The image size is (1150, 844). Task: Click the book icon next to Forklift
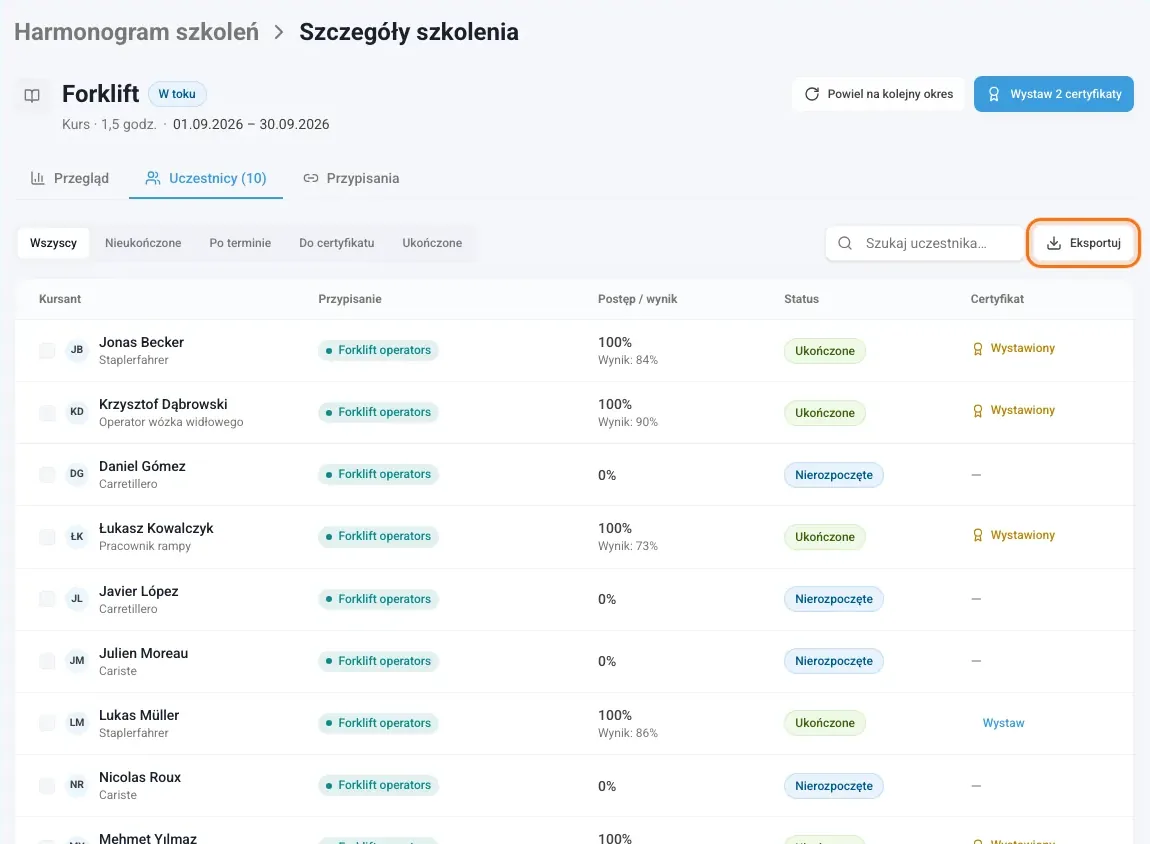click(x=32, y=95)
